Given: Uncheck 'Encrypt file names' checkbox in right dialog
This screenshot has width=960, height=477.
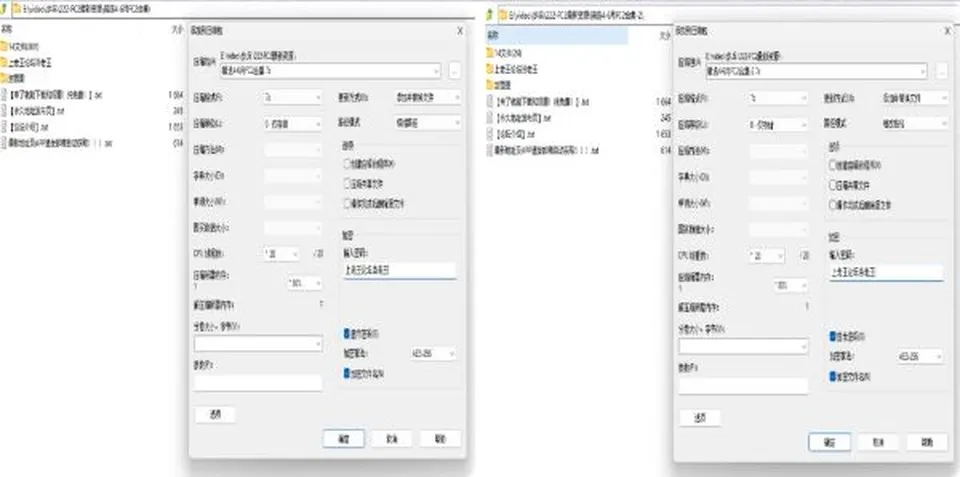Looking at the screenshot, I should (833, 377).
